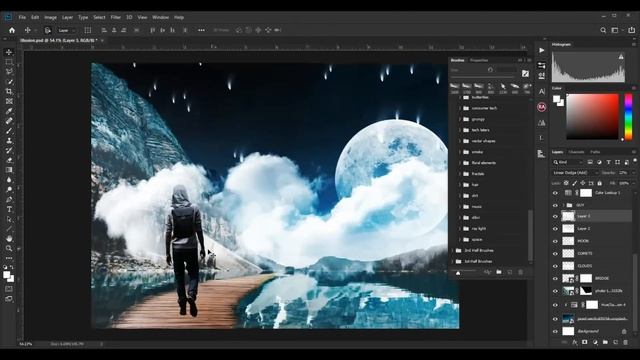The width and height of the screenshot is (640, 360).
Task: Click the BRIDGE layer mask thumbnail
Action: [x=586, y=278]
